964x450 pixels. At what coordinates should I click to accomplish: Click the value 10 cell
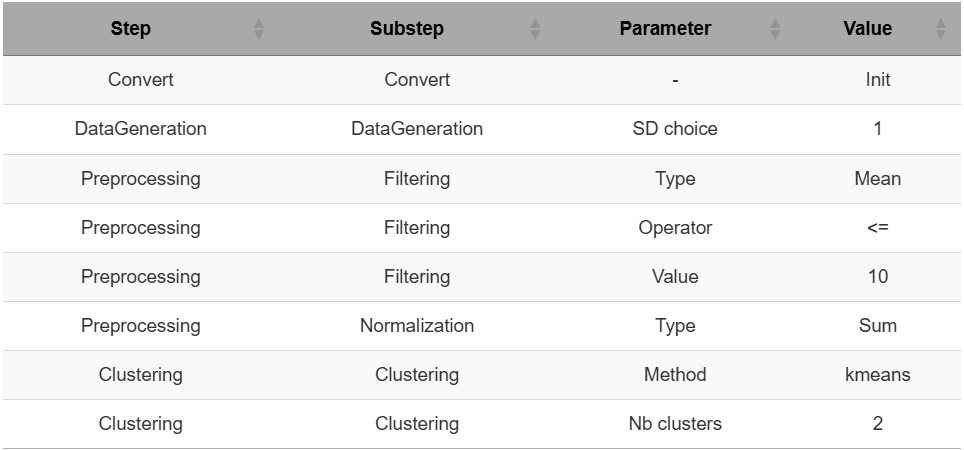[x=878, y=277]
